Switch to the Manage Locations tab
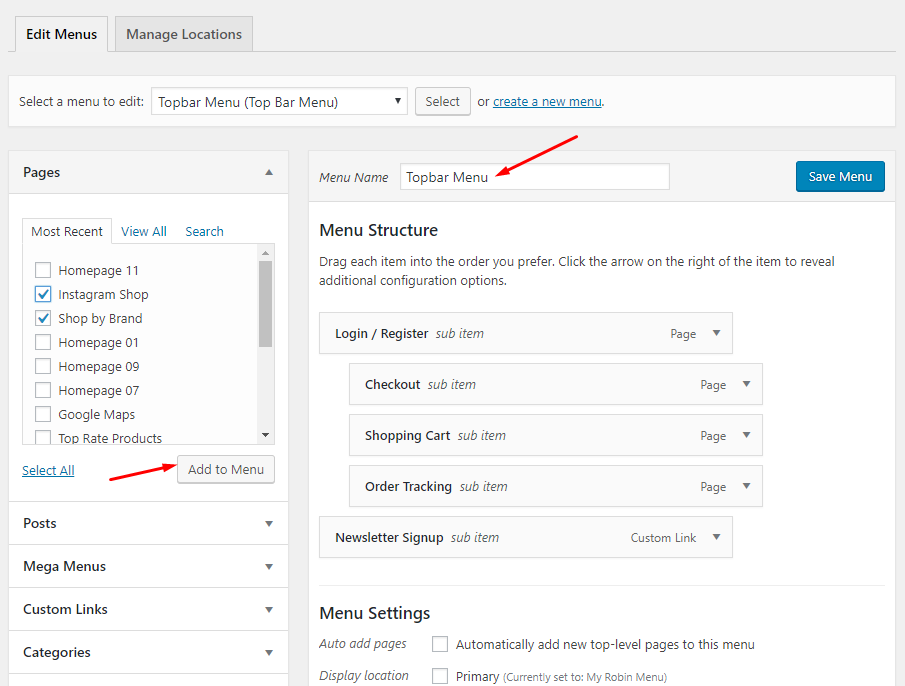The image size is (905, 686). [x=183, y=33]
